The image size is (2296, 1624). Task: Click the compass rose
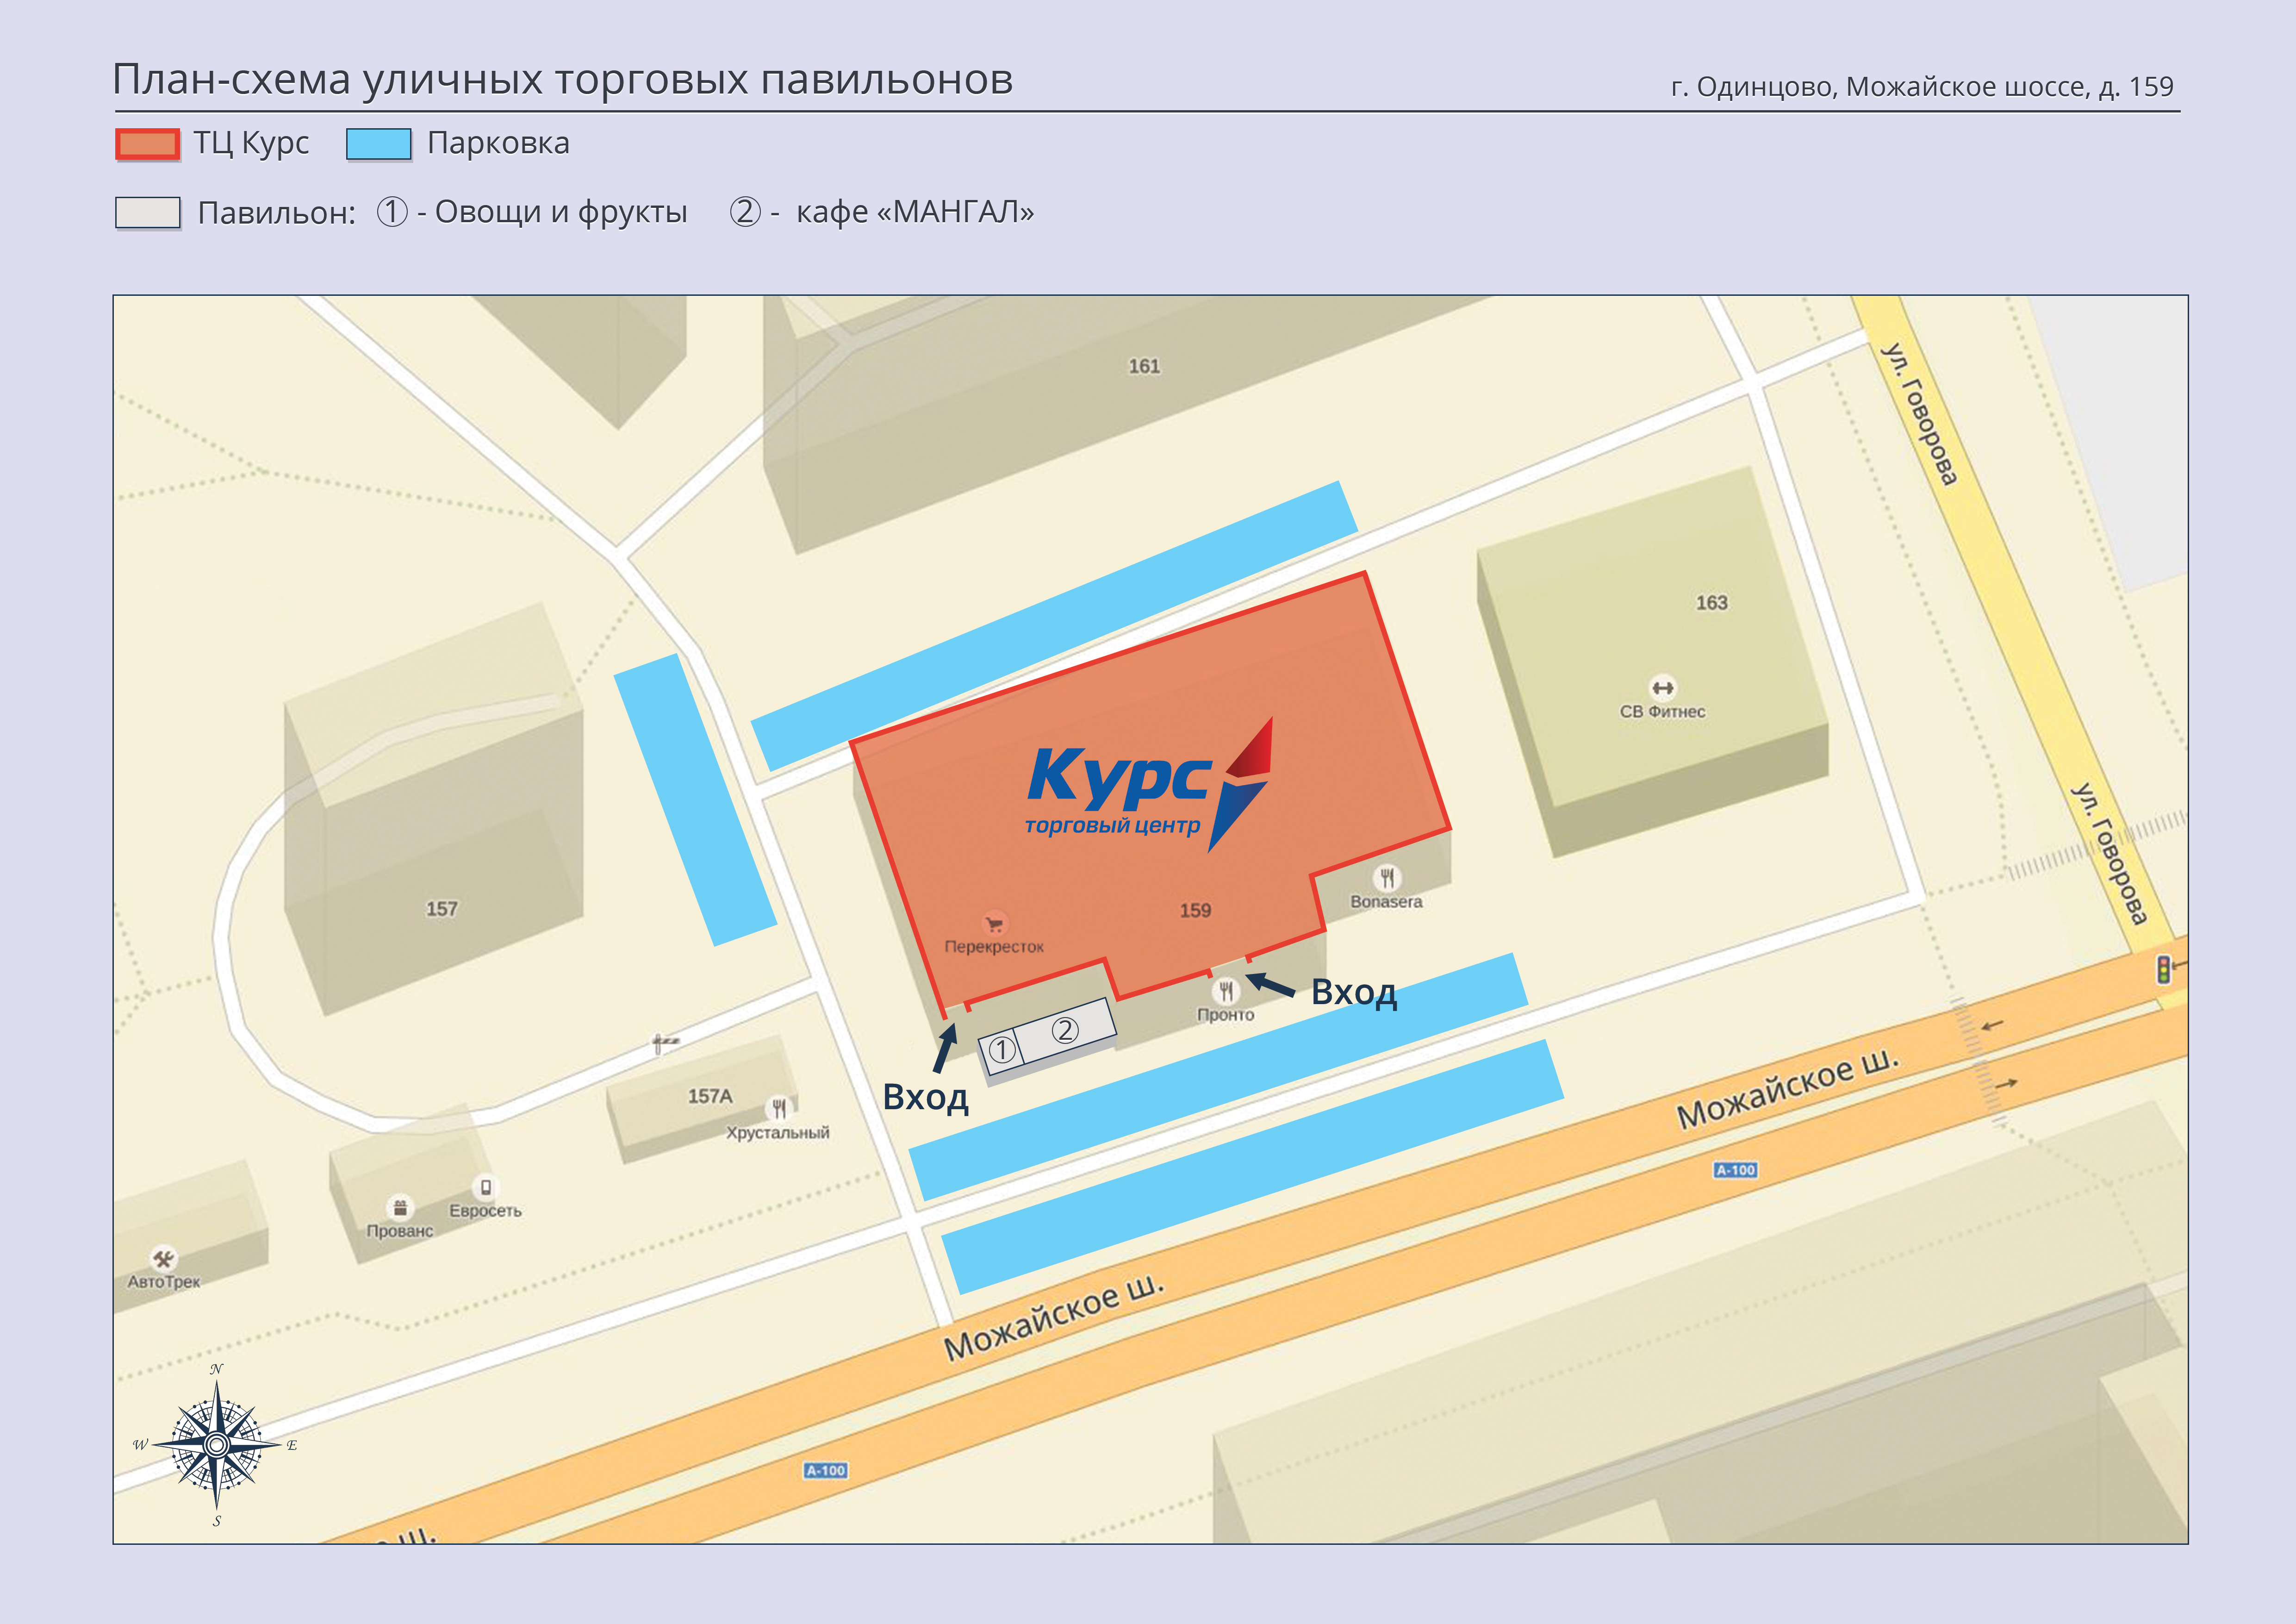point(217,1444)
